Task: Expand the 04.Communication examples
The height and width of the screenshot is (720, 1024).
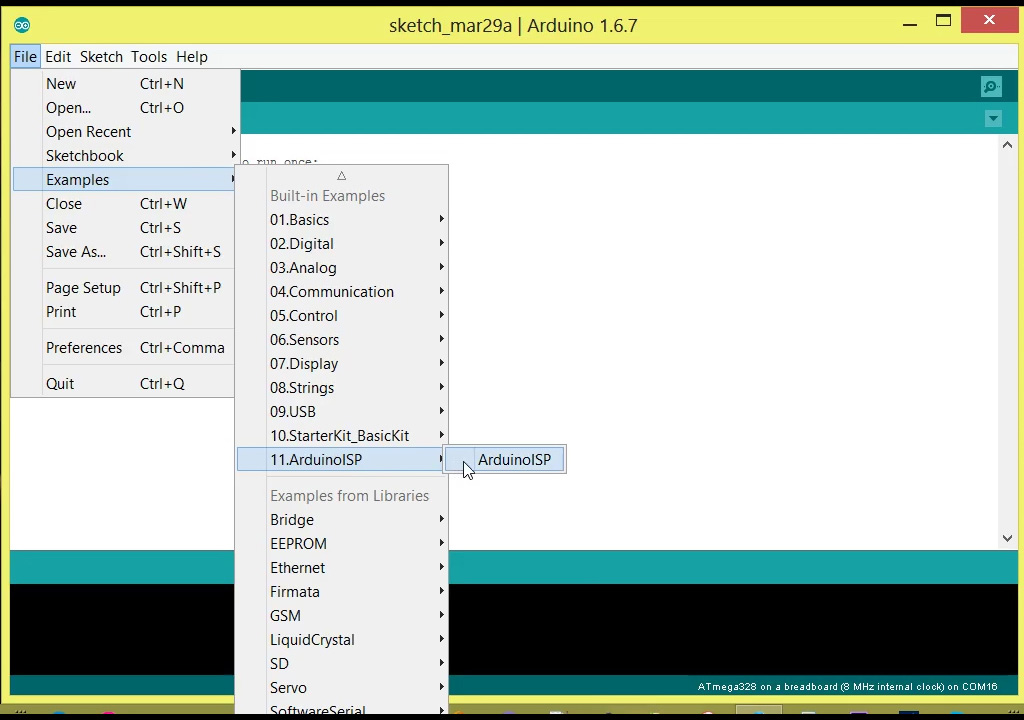Action: click(x=332, y=291)
